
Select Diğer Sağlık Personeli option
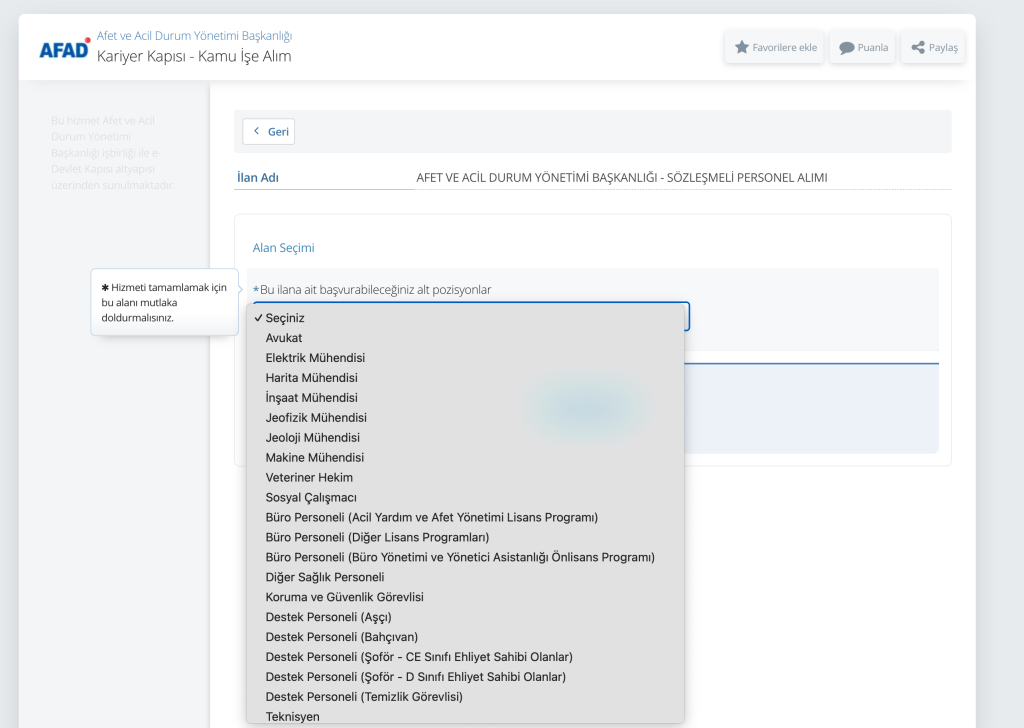[325, 577]
